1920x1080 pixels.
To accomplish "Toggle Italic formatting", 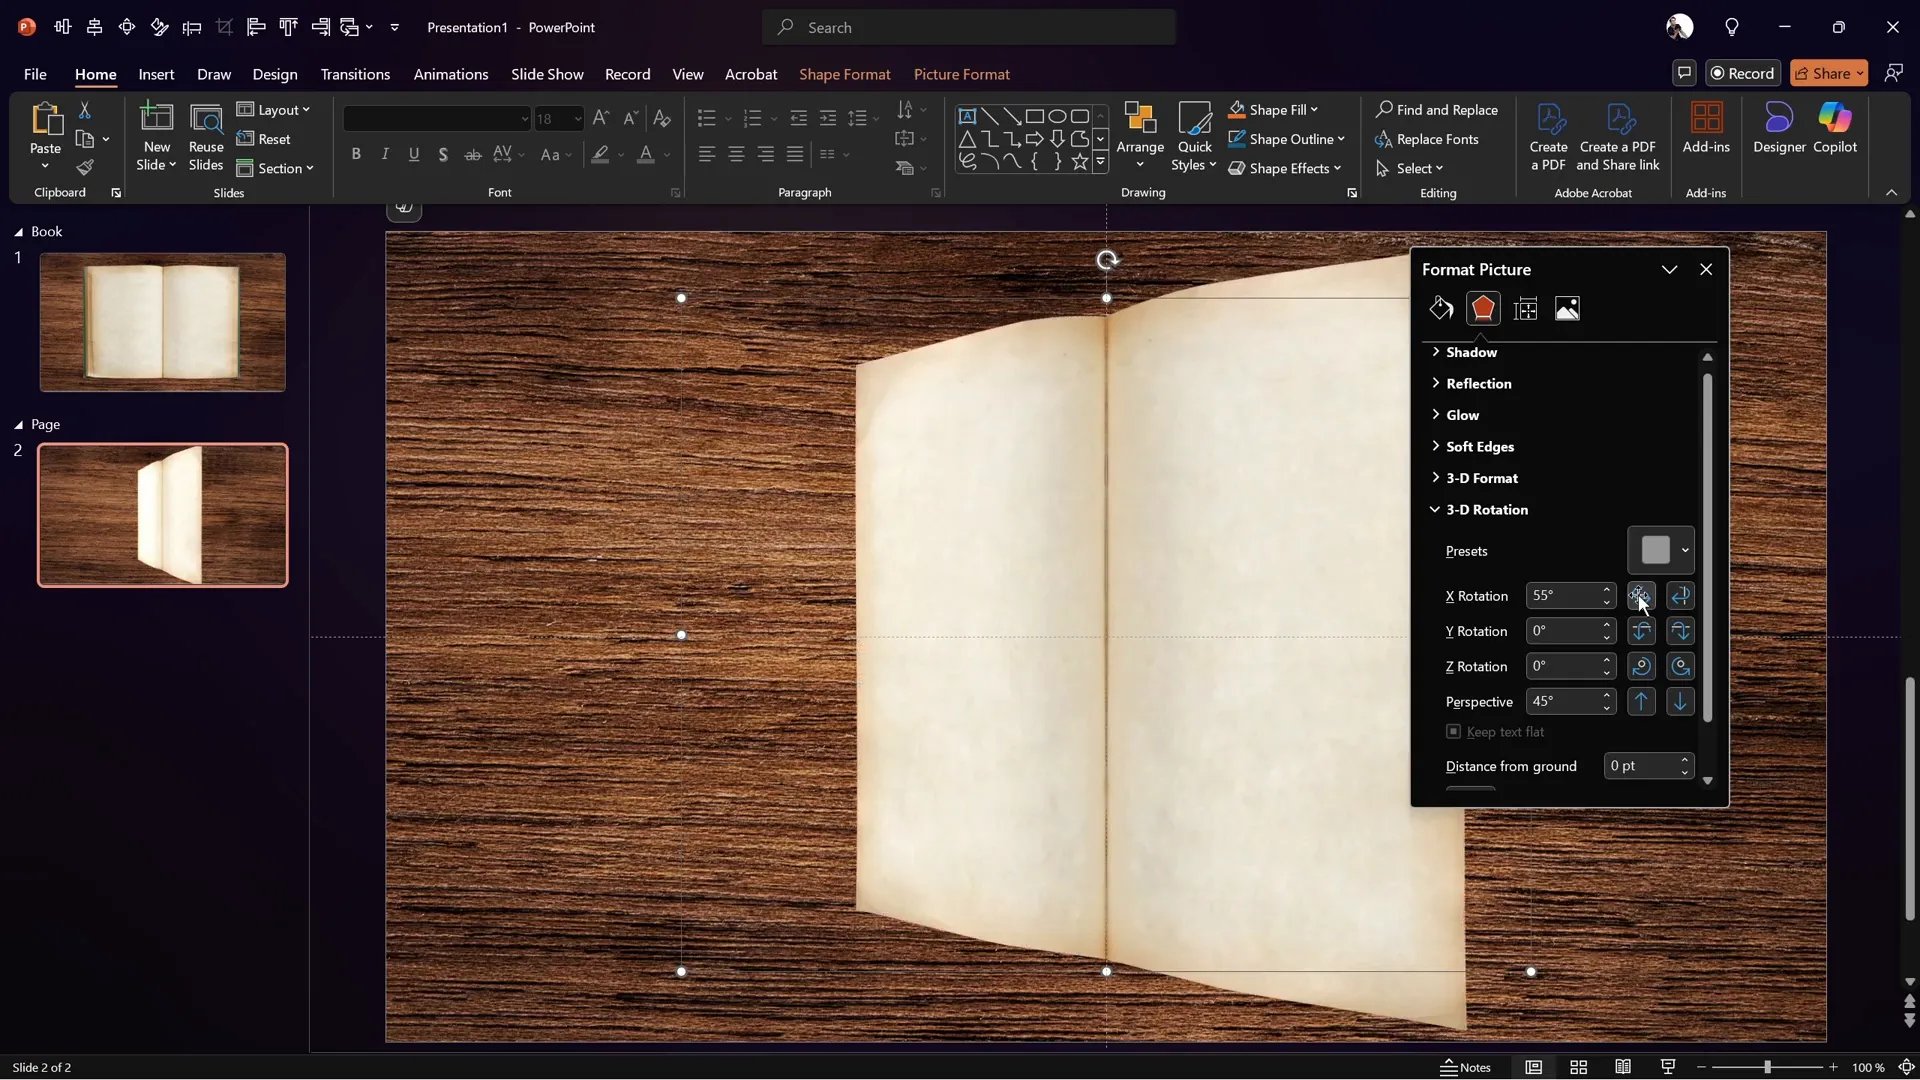I will [385, 154].
